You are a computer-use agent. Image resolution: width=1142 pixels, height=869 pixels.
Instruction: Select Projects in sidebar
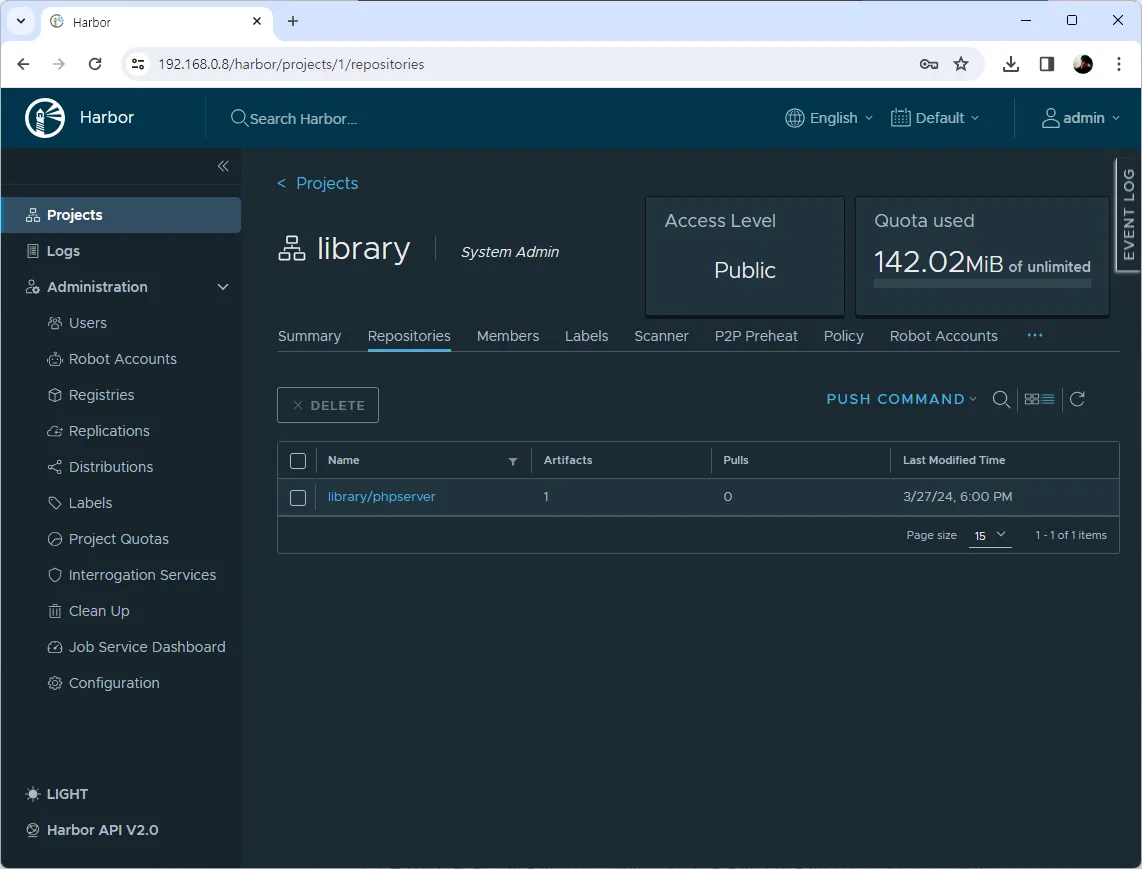[x=121, y=215]
